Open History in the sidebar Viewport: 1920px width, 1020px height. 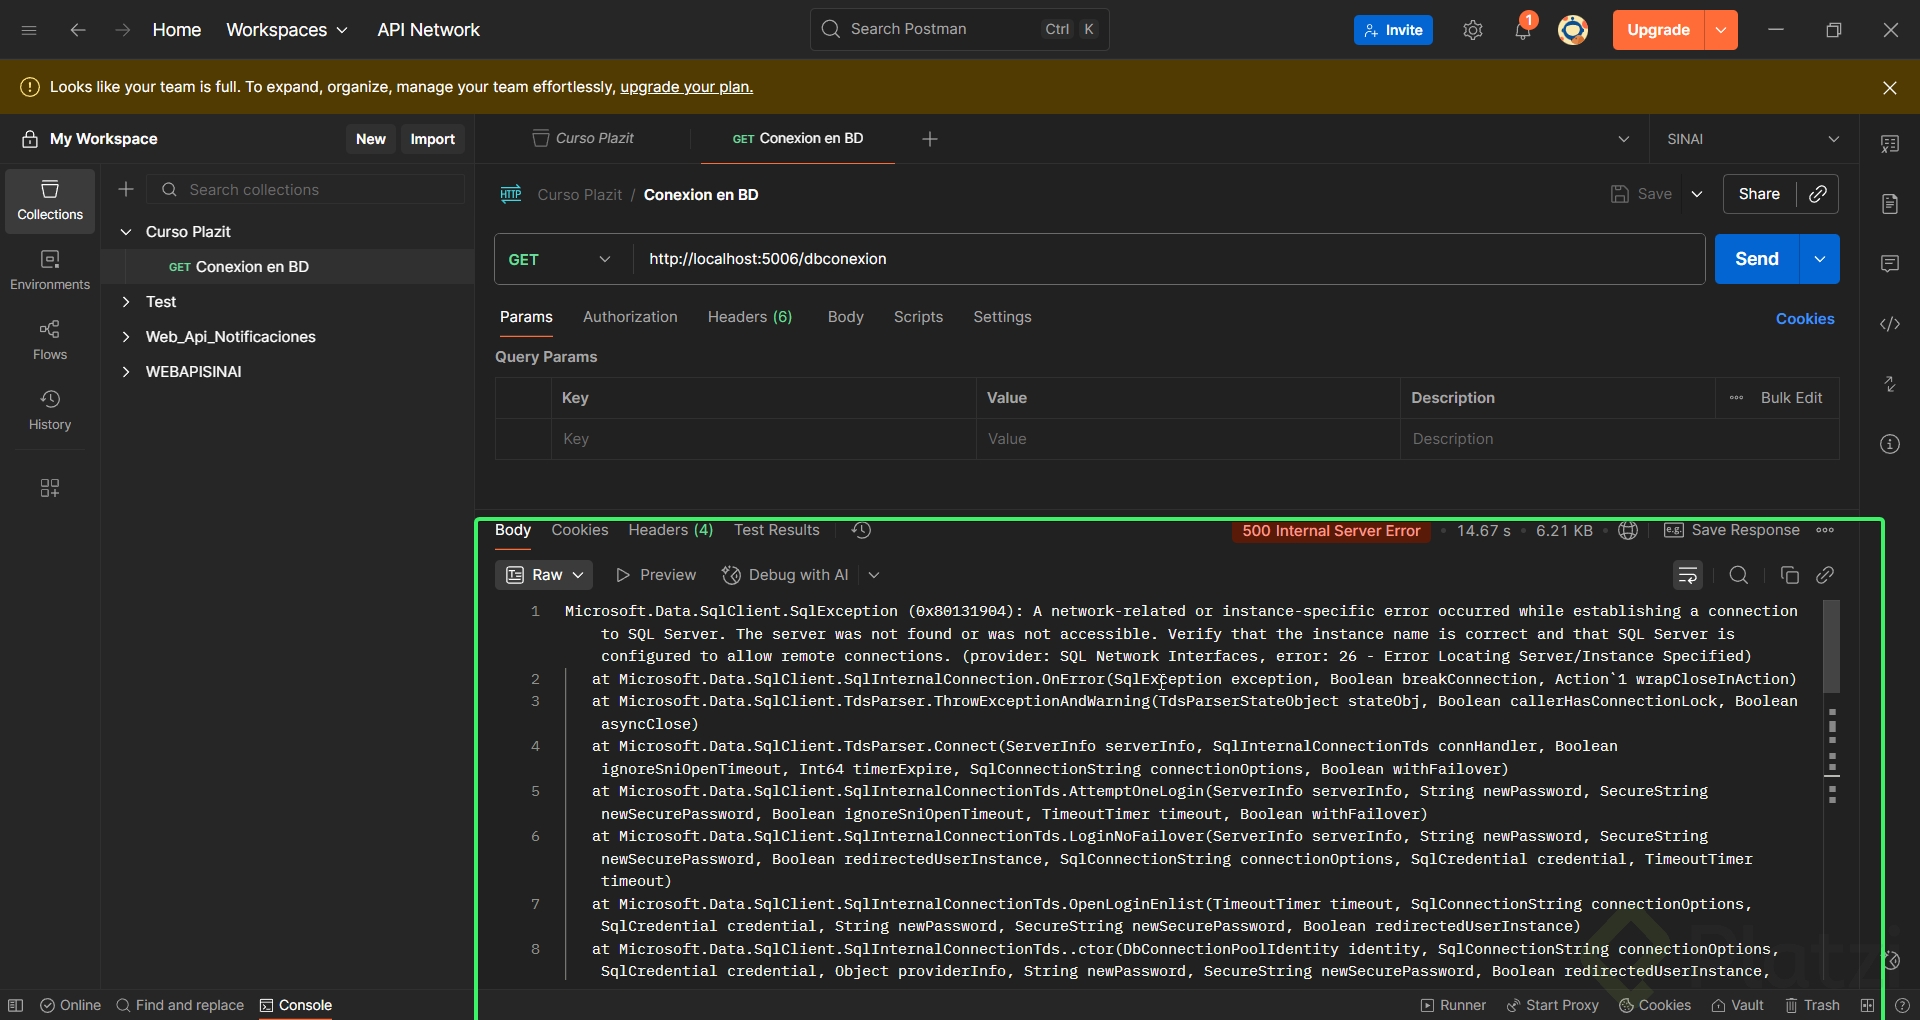[50, 411]
